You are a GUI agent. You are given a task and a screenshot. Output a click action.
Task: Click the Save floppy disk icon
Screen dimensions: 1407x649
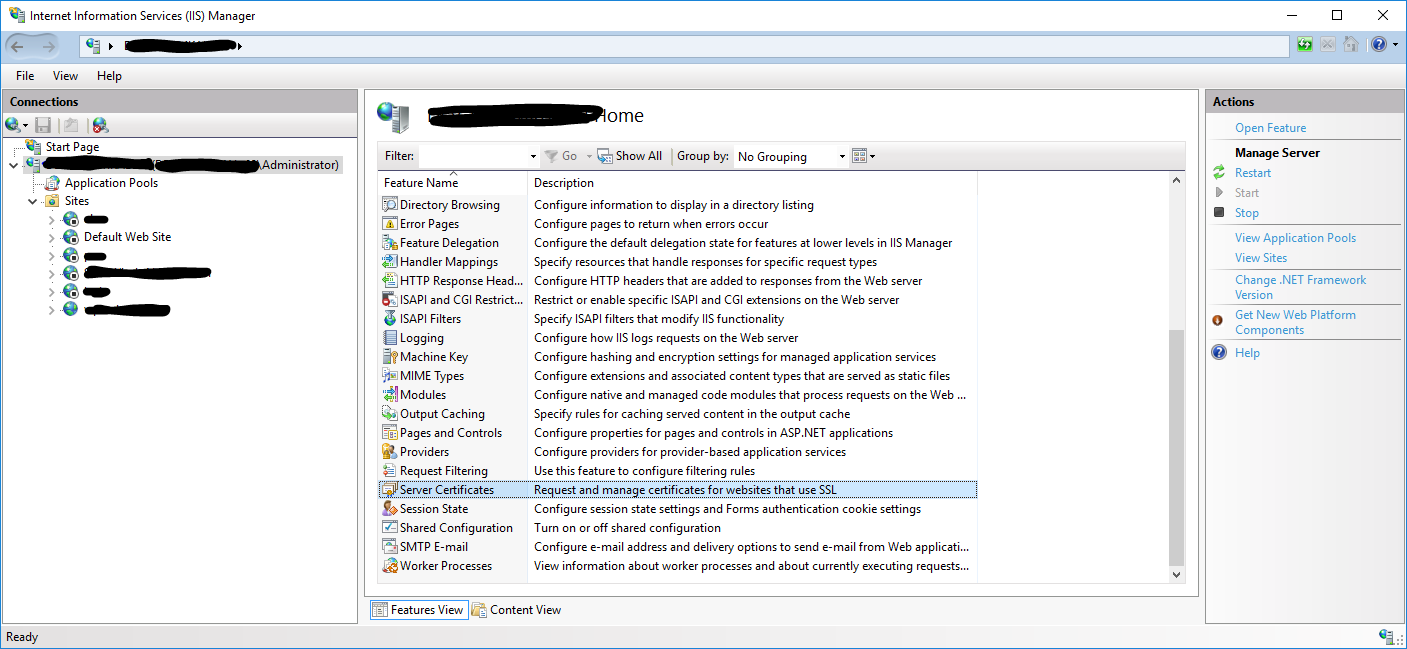[43, 125]
